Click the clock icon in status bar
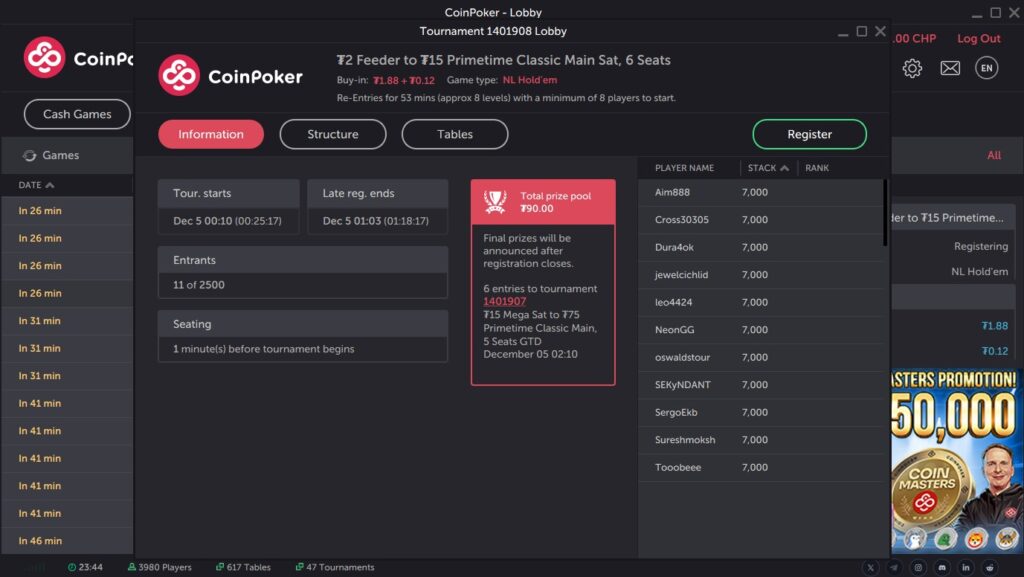Viewport: 1024px width, 577px height. pyautogui.click(x=72, y=567)
